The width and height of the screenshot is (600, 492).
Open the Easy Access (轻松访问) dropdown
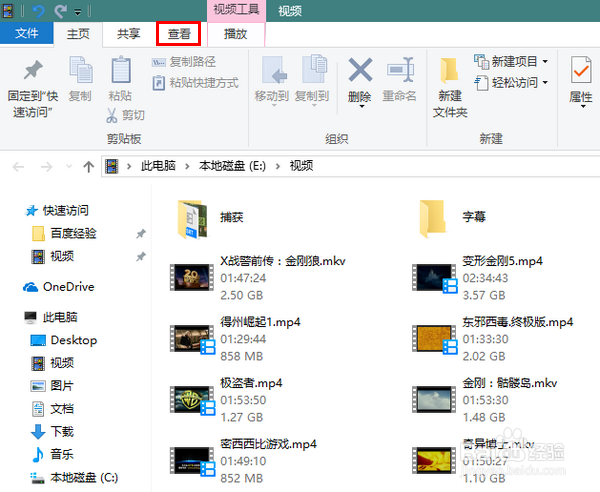point(511,82)
